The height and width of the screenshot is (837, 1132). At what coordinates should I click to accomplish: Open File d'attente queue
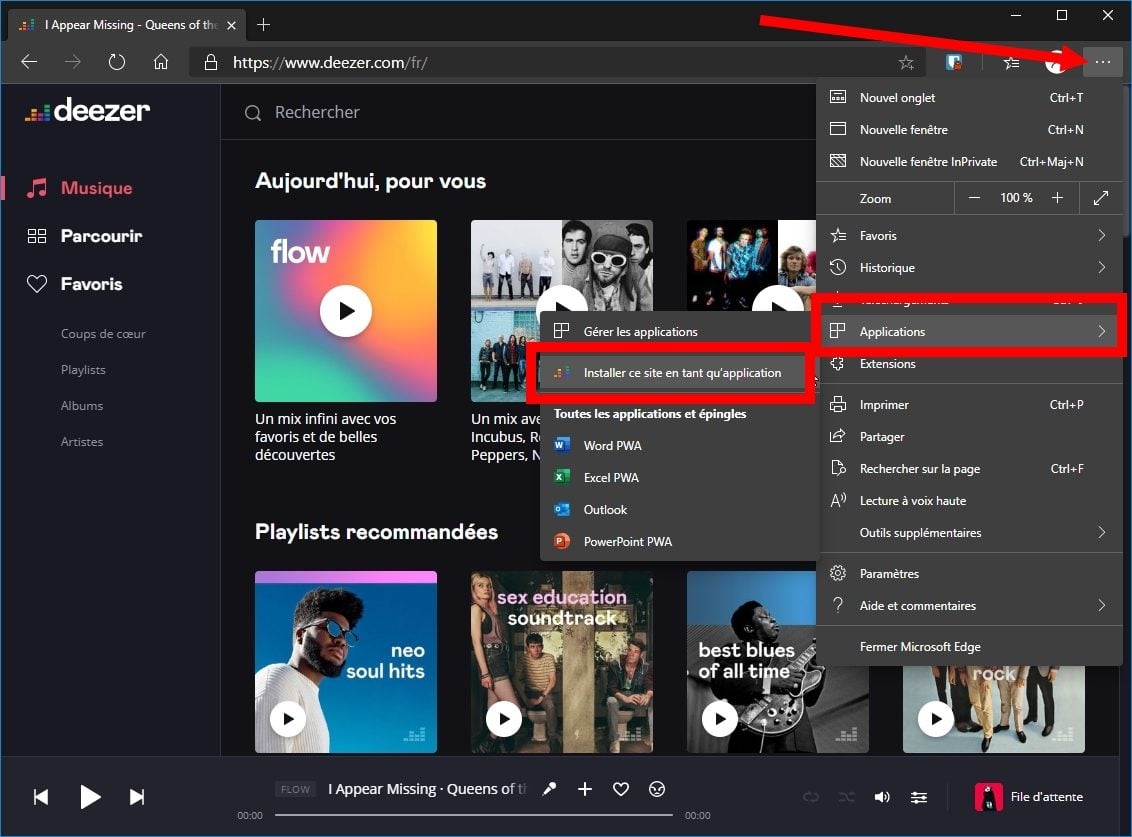[x=1029, y=797]
